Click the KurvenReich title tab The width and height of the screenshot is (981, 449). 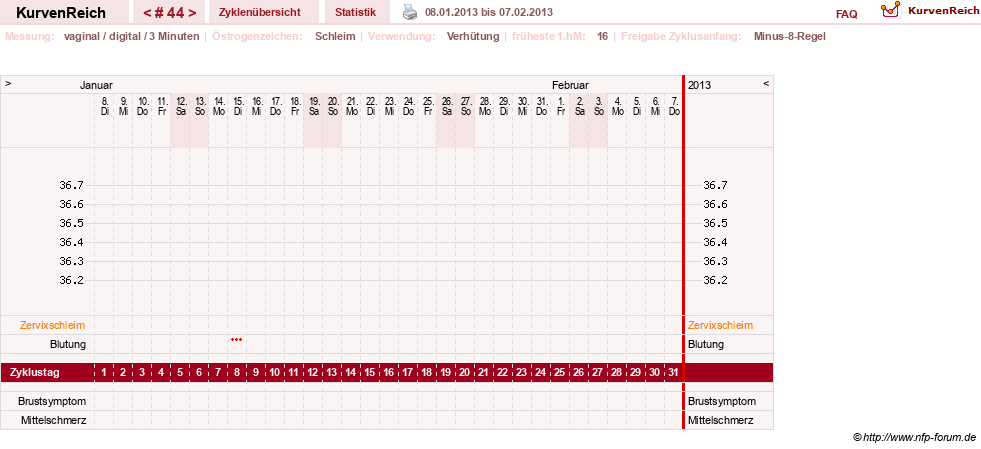point(61,13)
